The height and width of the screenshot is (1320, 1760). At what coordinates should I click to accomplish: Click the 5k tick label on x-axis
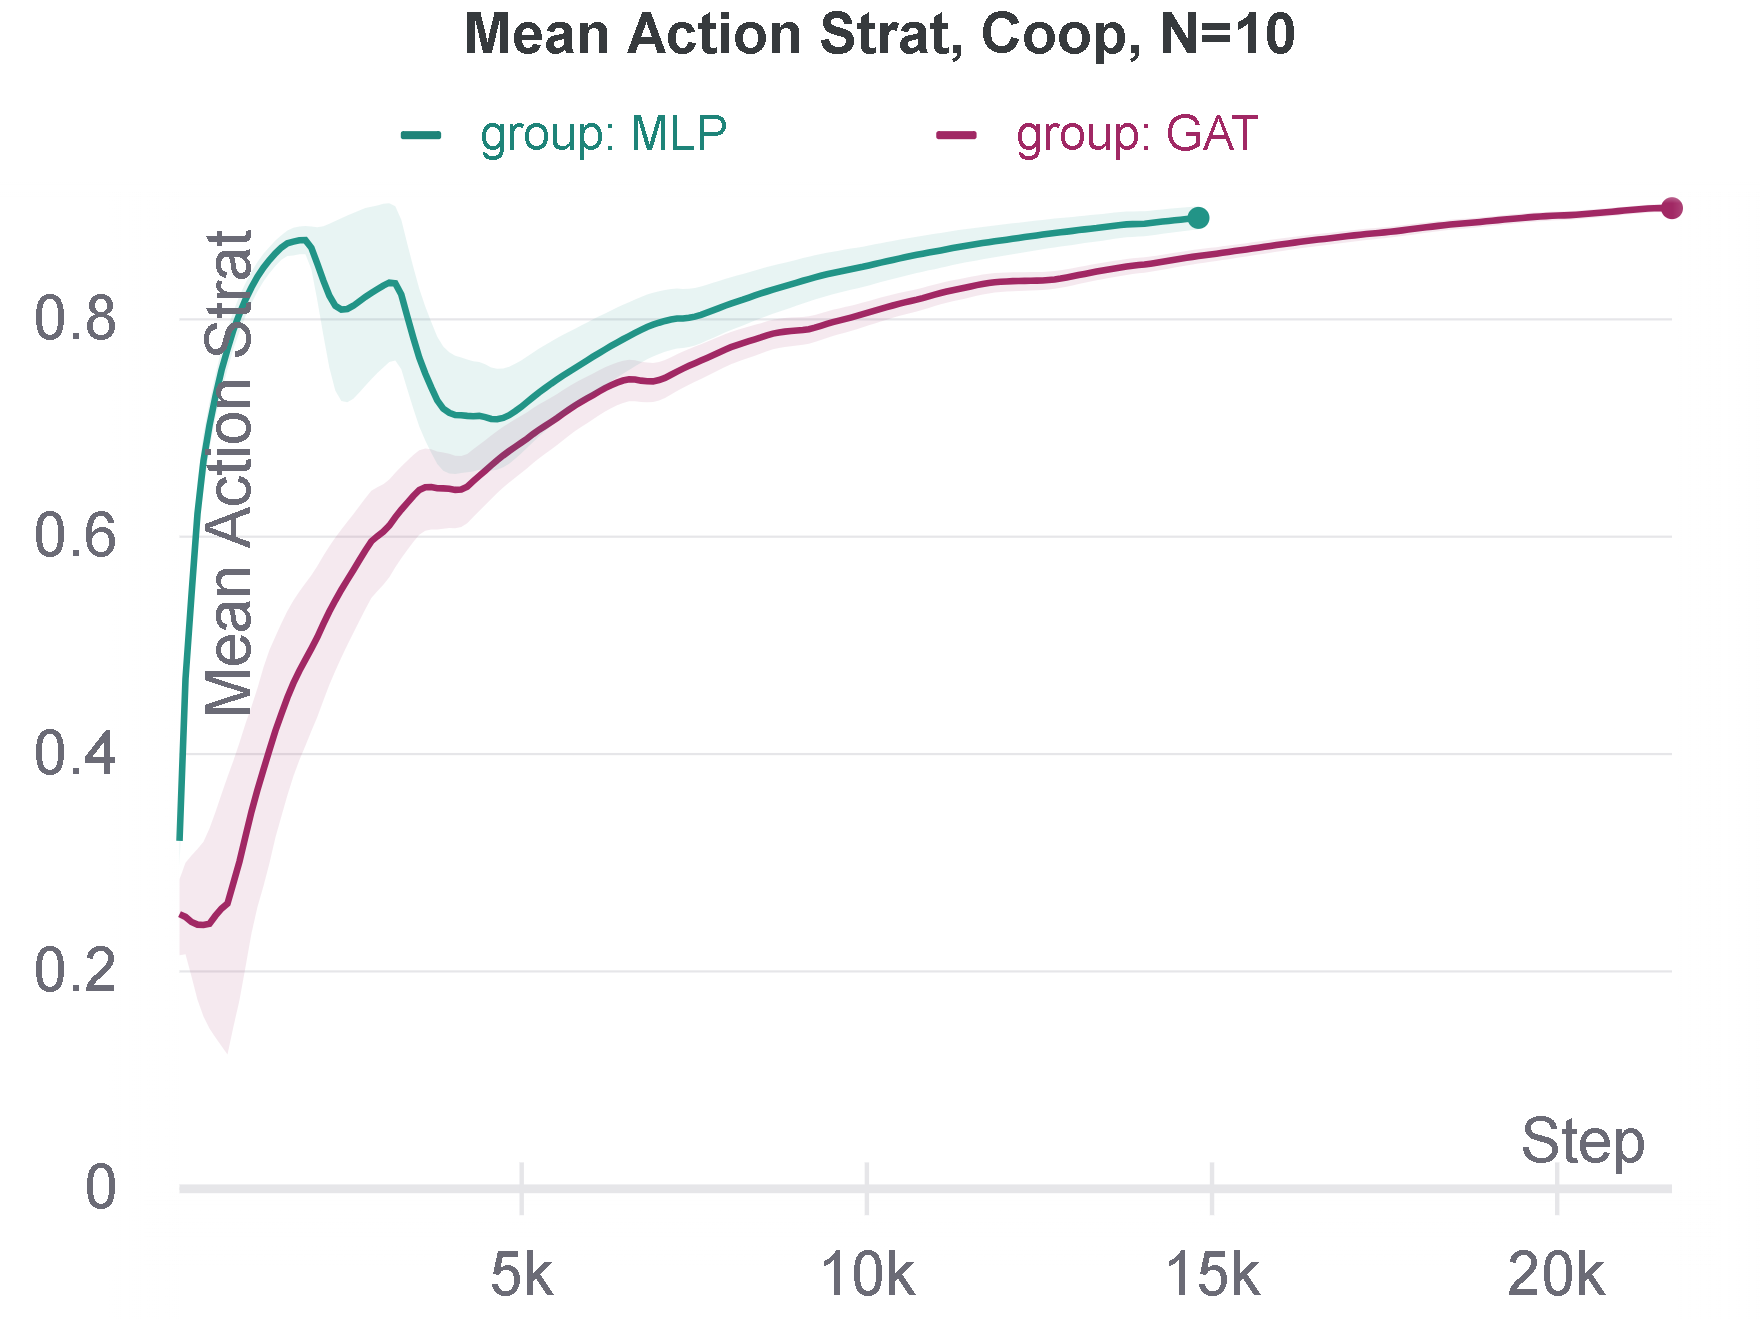coord(521,1275)
